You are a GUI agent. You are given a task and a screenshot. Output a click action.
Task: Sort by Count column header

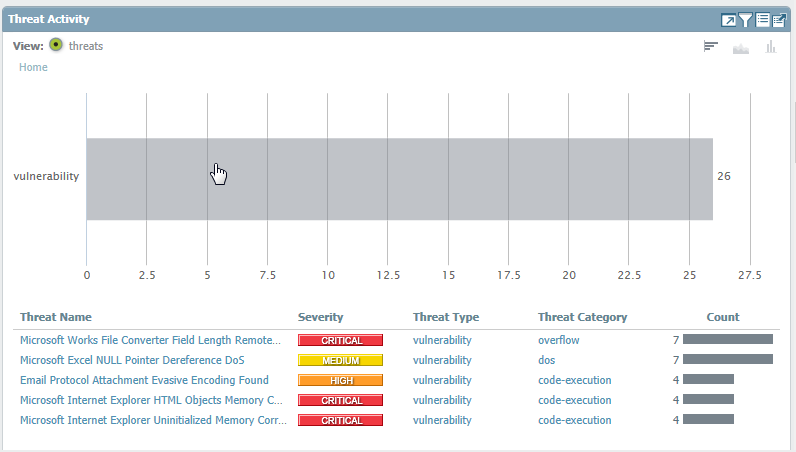(723, 317)
